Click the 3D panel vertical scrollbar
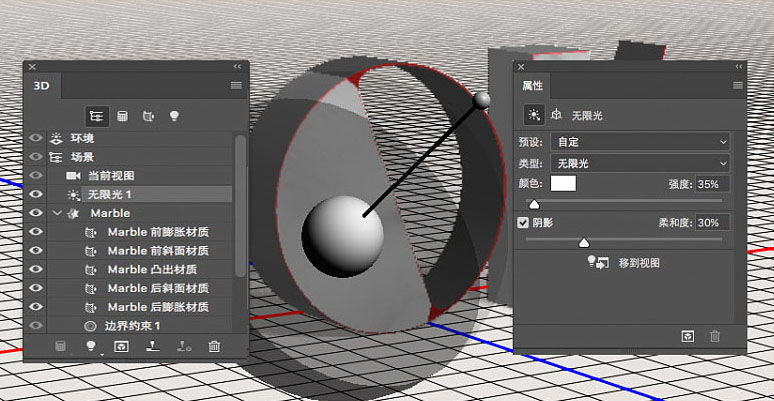Viewport: 774px width, 401px height. coord(240,206)
